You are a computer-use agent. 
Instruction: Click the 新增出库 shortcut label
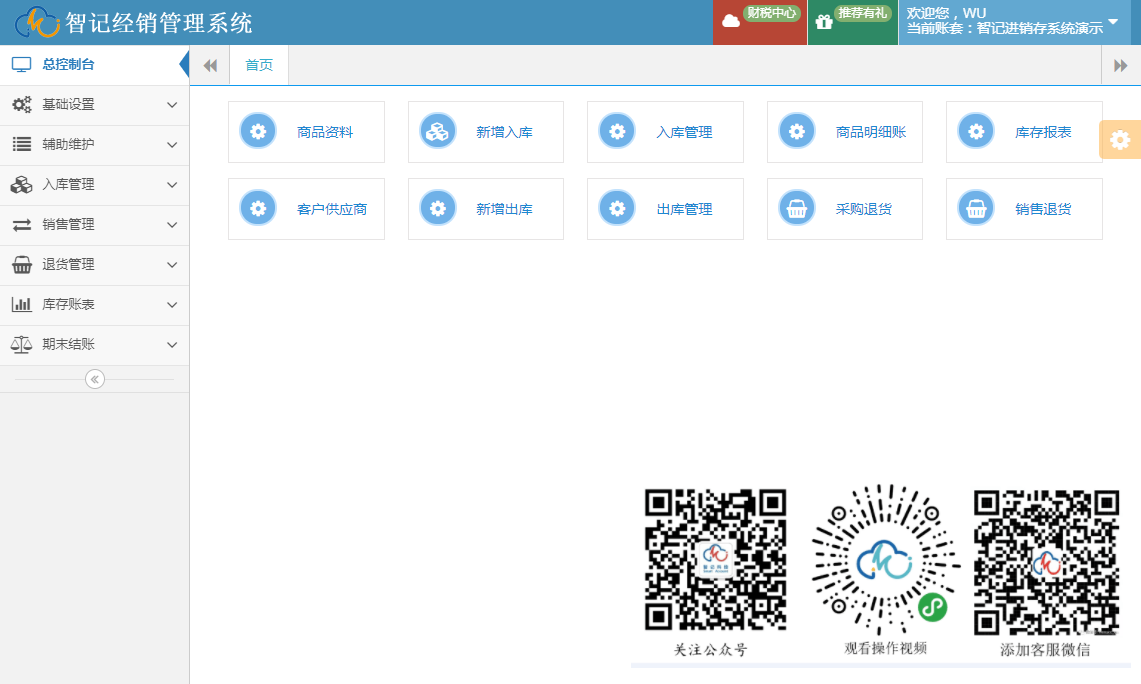(504, 210)
